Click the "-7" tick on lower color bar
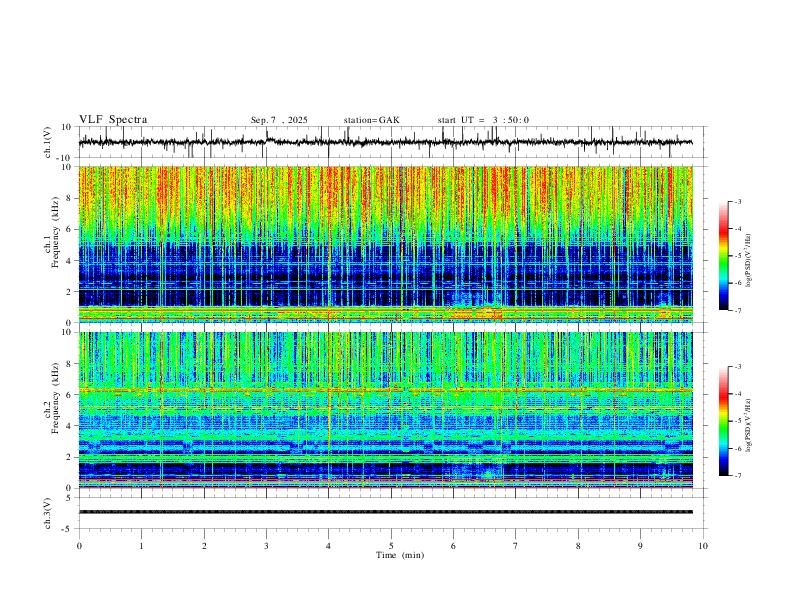Screen dimensions: 792x612 [738, 476]
